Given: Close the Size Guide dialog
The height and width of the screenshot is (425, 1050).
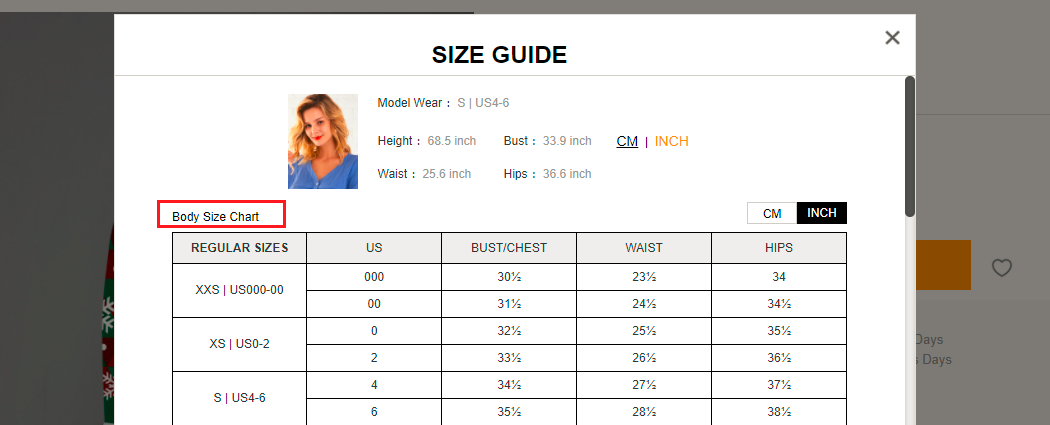Looking at the screenshot, I should click(x=892, y=38).
